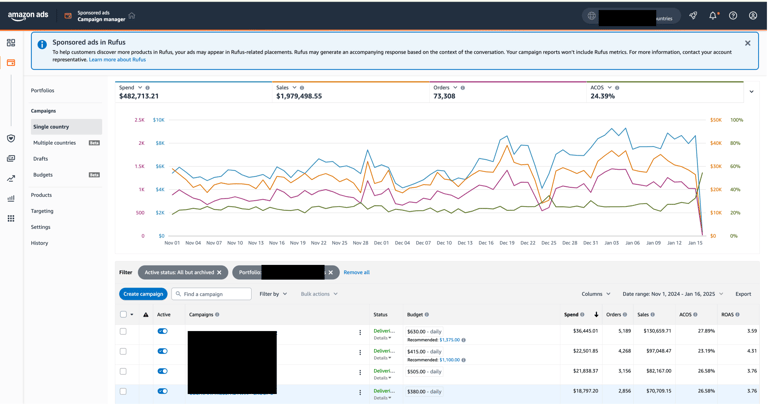Tick the select-all campaigns checkbox
Viewport: 768px width, 404px height.
123,314
